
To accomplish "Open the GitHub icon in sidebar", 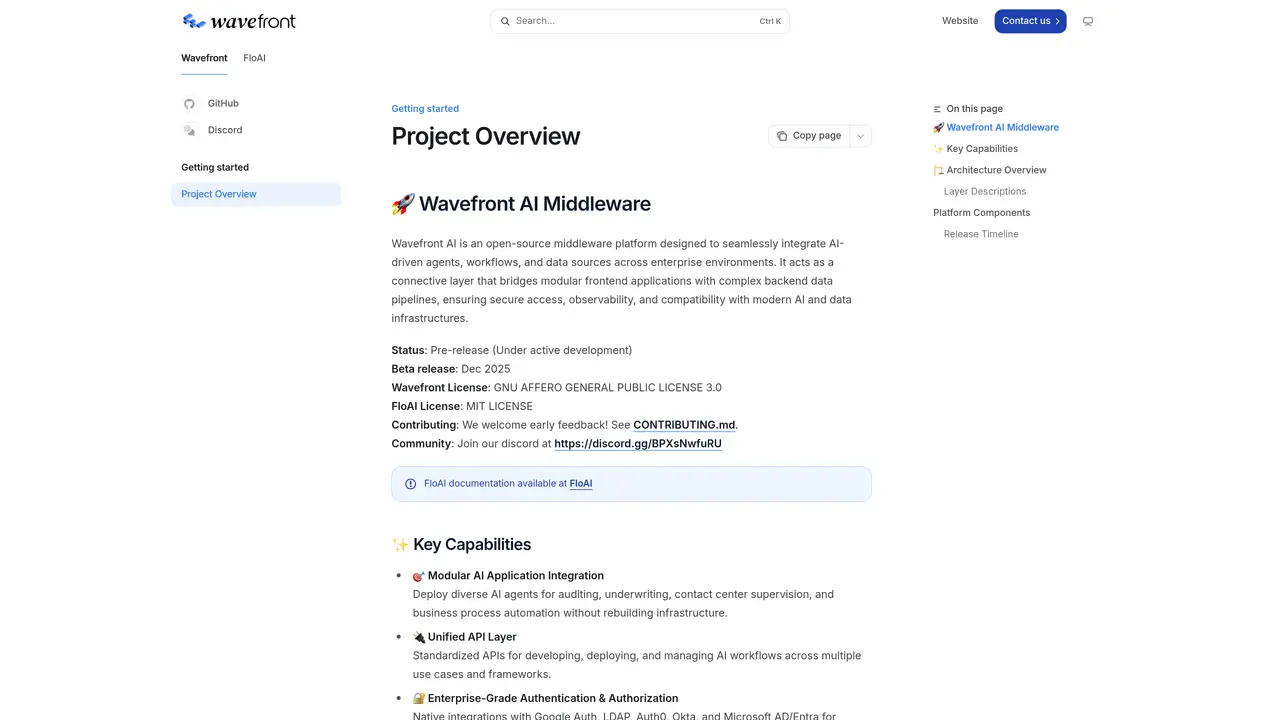I will [x=189, y=104].
